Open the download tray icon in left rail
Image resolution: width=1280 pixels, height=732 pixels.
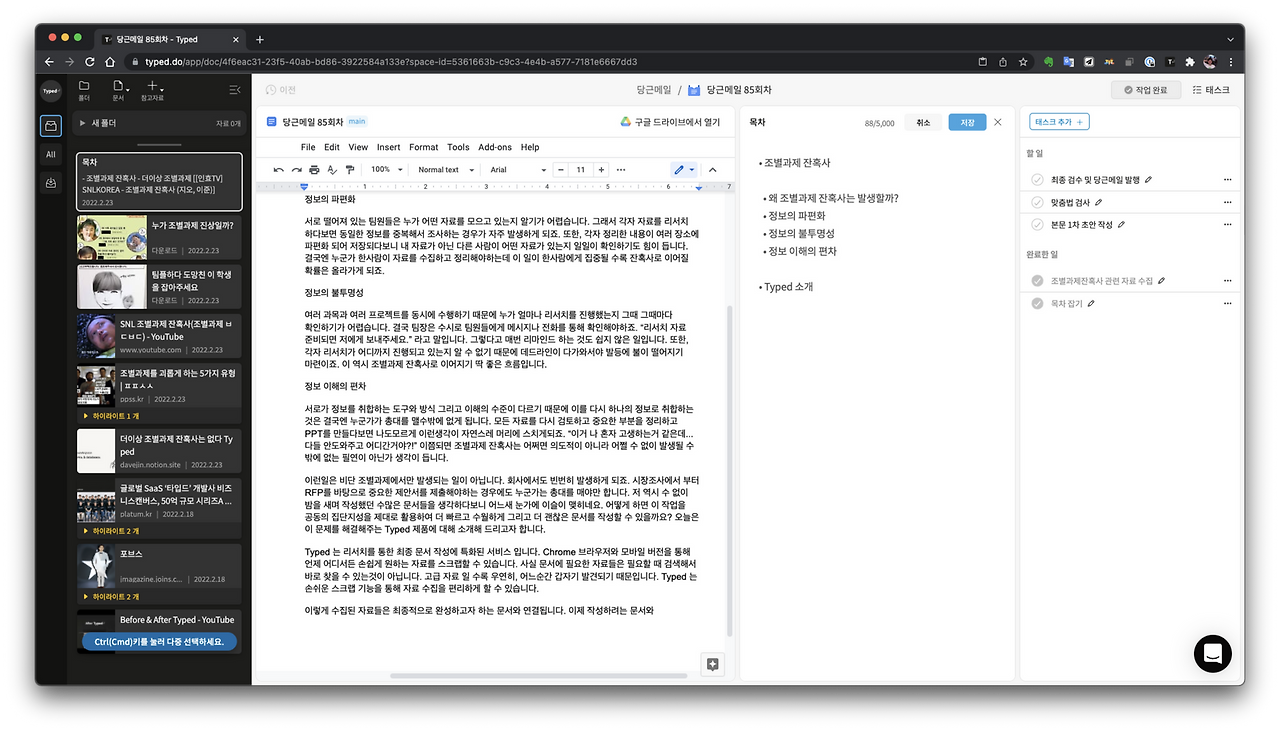point(51,183)
